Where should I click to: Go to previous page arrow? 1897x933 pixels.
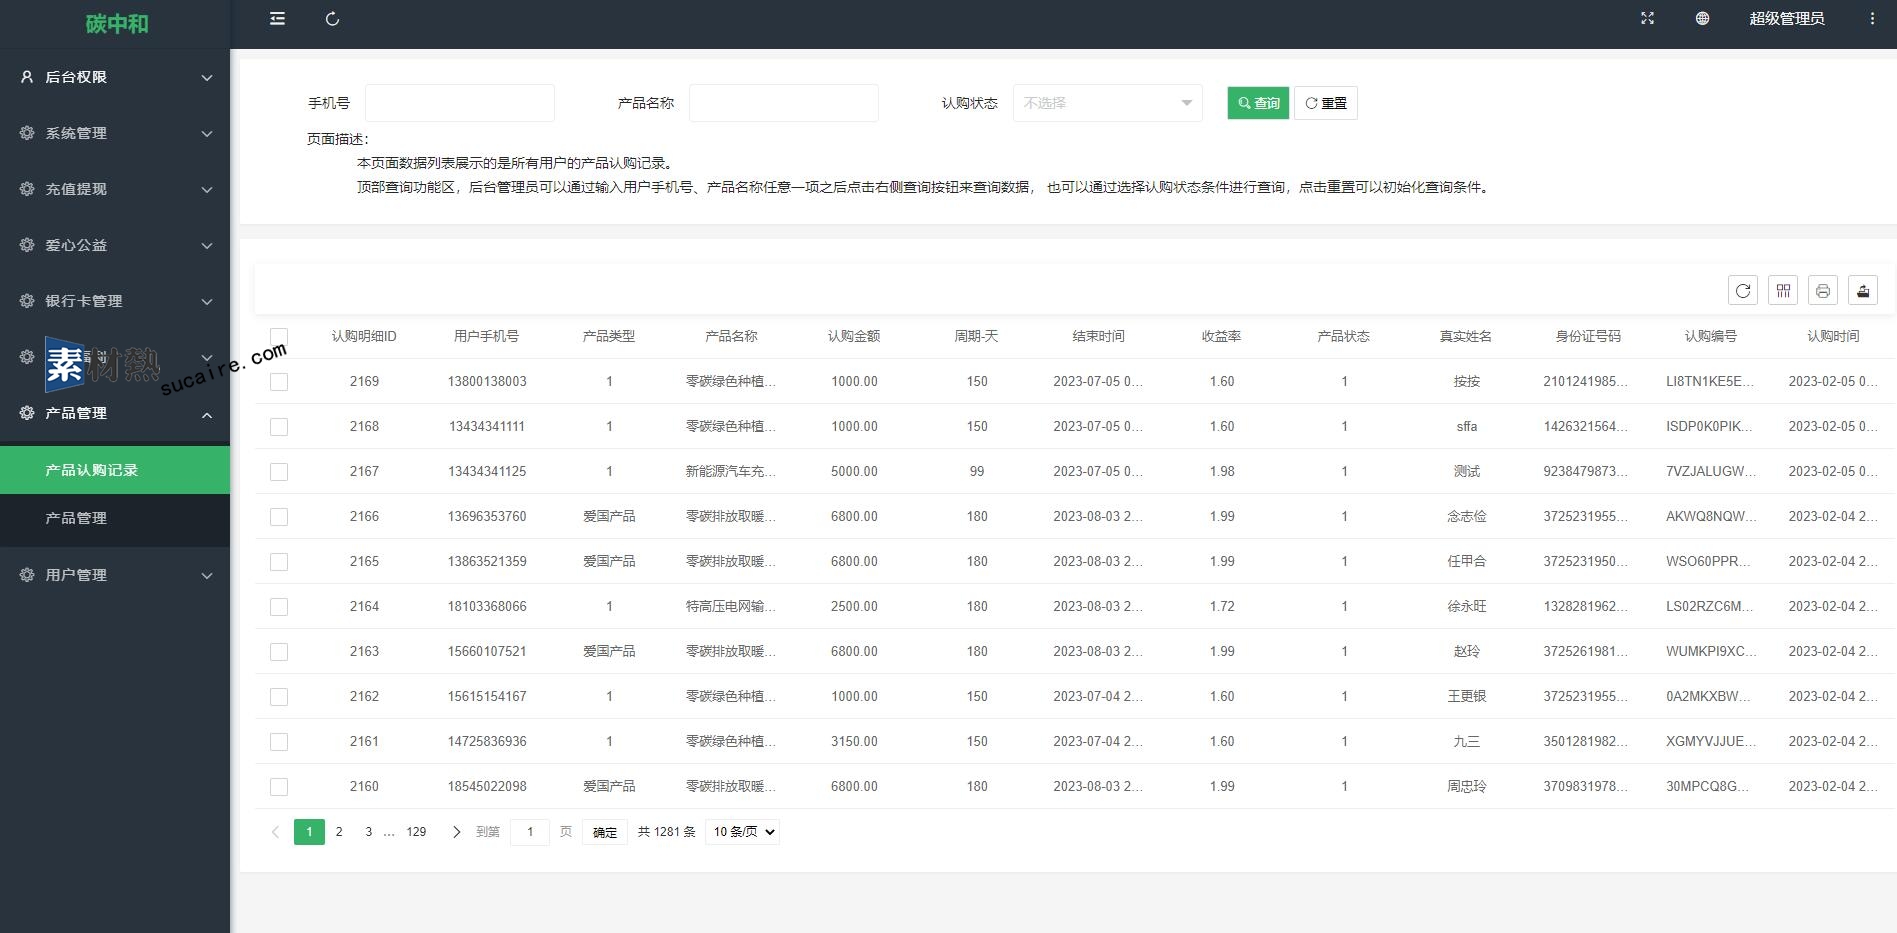275,832
